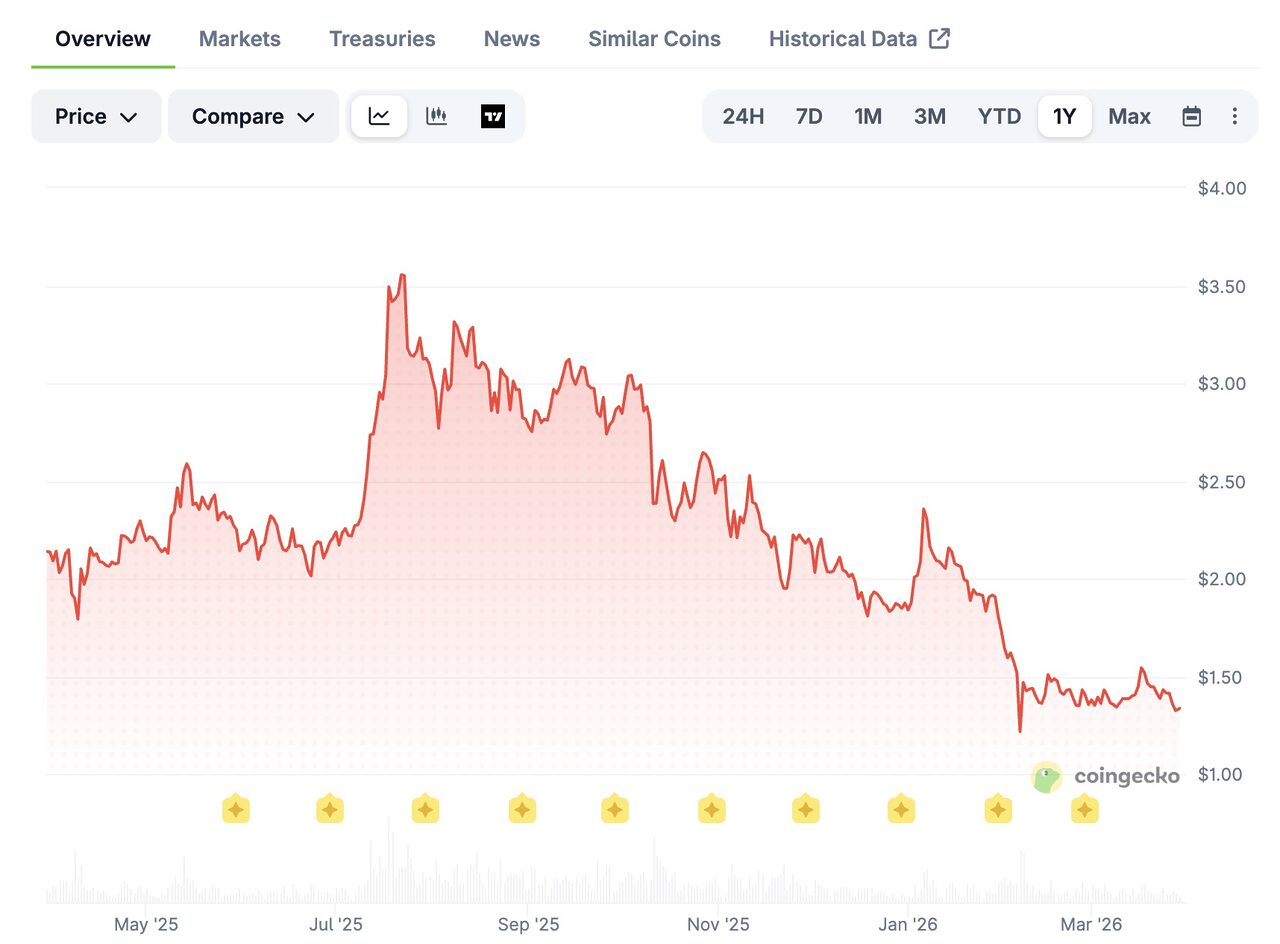Open the chart more options menu

[1234, 116]
